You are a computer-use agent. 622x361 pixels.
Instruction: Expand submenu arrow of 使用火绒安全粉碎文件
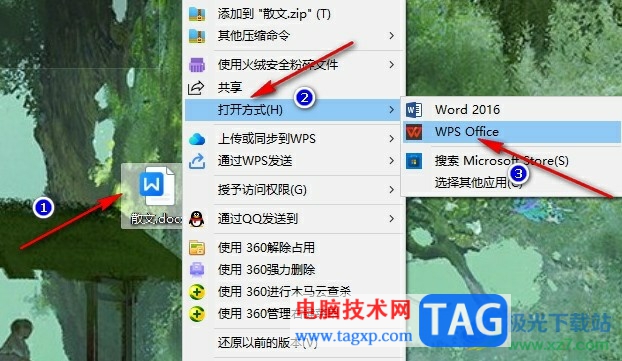pyautogui.click(x=392, y=65)
